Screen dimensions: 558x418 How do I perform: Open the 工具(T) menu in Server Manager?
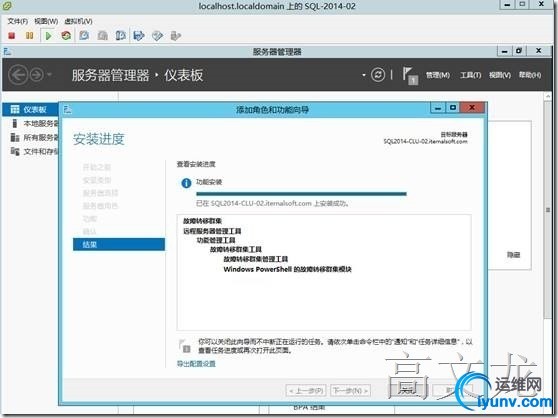pos(470,75)
